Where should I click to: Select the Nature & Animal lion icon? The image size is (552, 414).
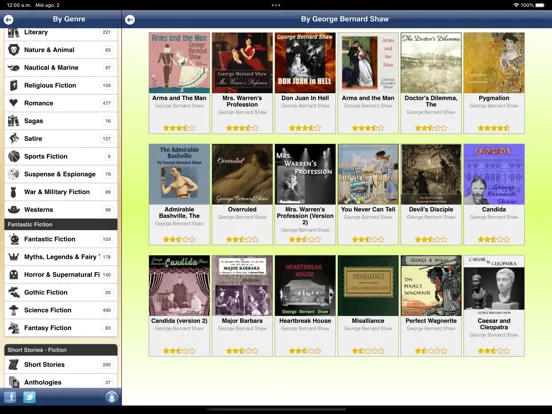pos(14,50)
